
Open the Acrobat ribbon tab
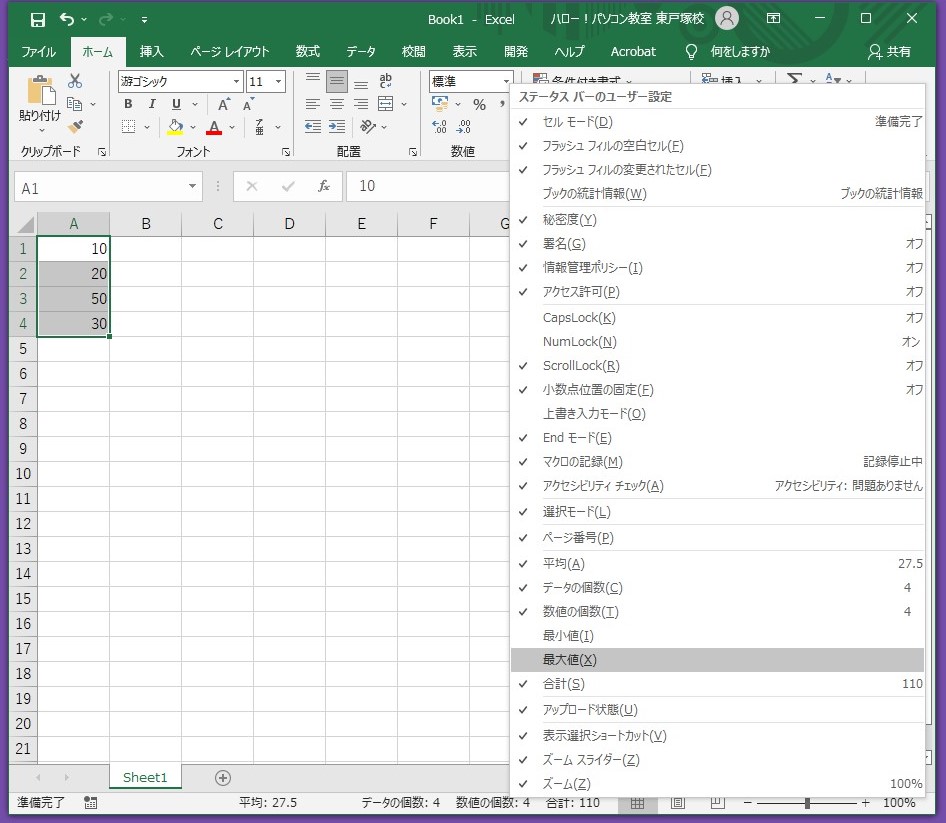(633, 52)
